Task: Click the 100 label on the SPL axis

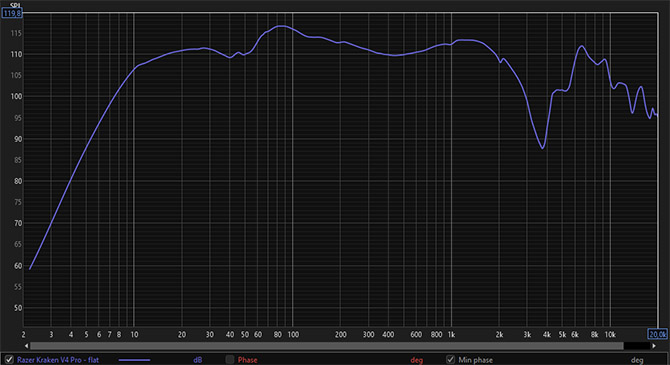Action: (x=16, y=97)
